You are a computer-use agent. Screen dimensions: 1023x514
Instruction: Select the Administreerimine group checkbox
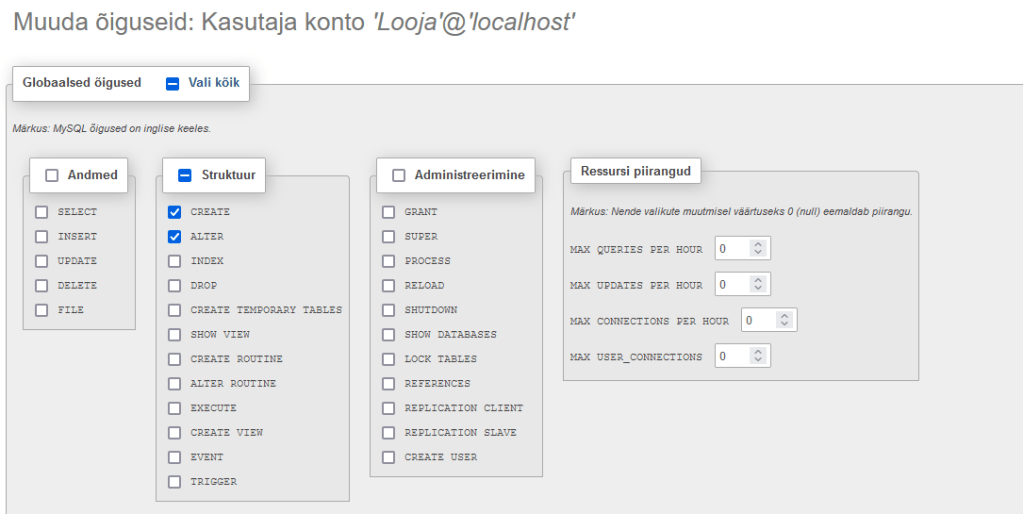(x=398, y=175)
